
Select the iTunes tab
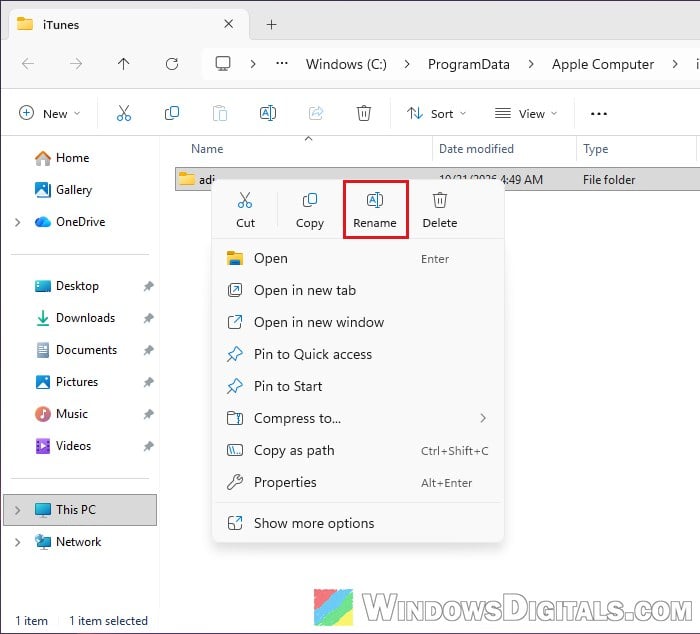[129, 25]
